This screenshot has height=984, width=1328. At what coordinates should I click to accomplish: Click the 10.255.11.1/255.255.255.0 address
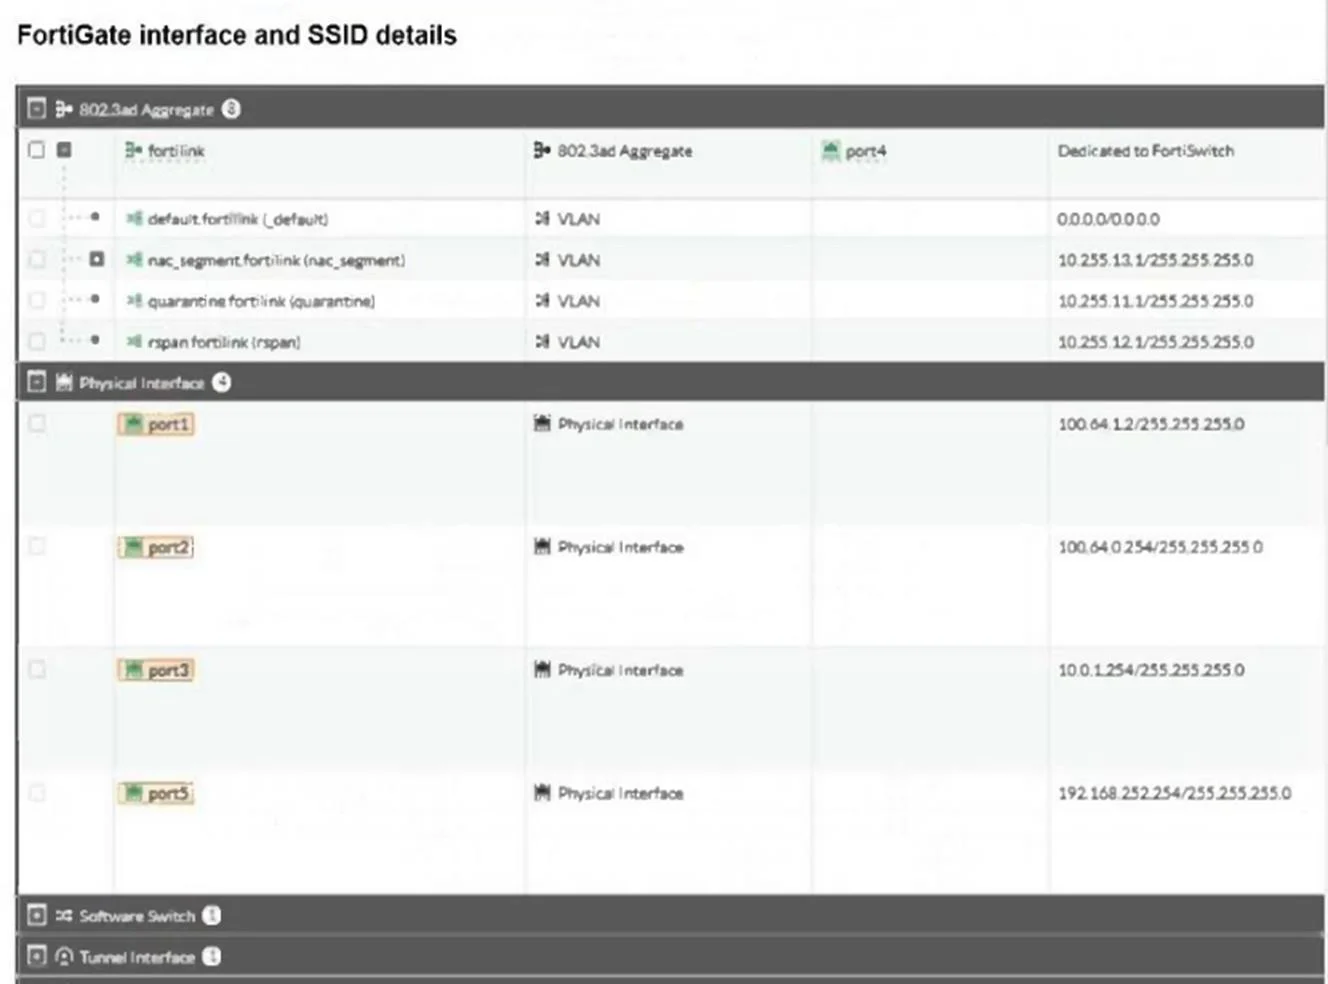tap(1155, 301)
